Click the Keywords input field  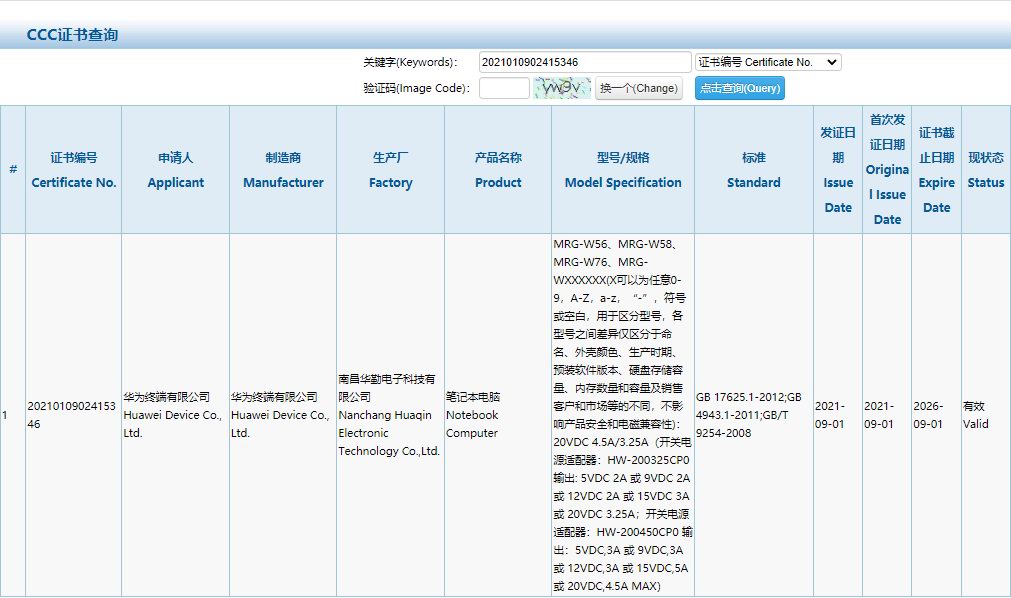(585, 62)
